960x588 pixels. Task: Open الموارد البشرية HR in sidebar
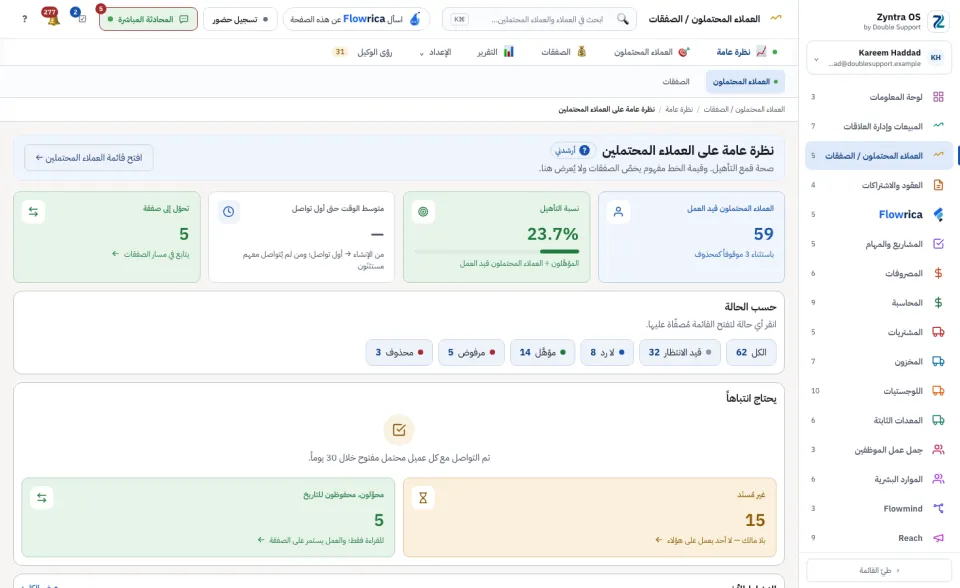879,479
